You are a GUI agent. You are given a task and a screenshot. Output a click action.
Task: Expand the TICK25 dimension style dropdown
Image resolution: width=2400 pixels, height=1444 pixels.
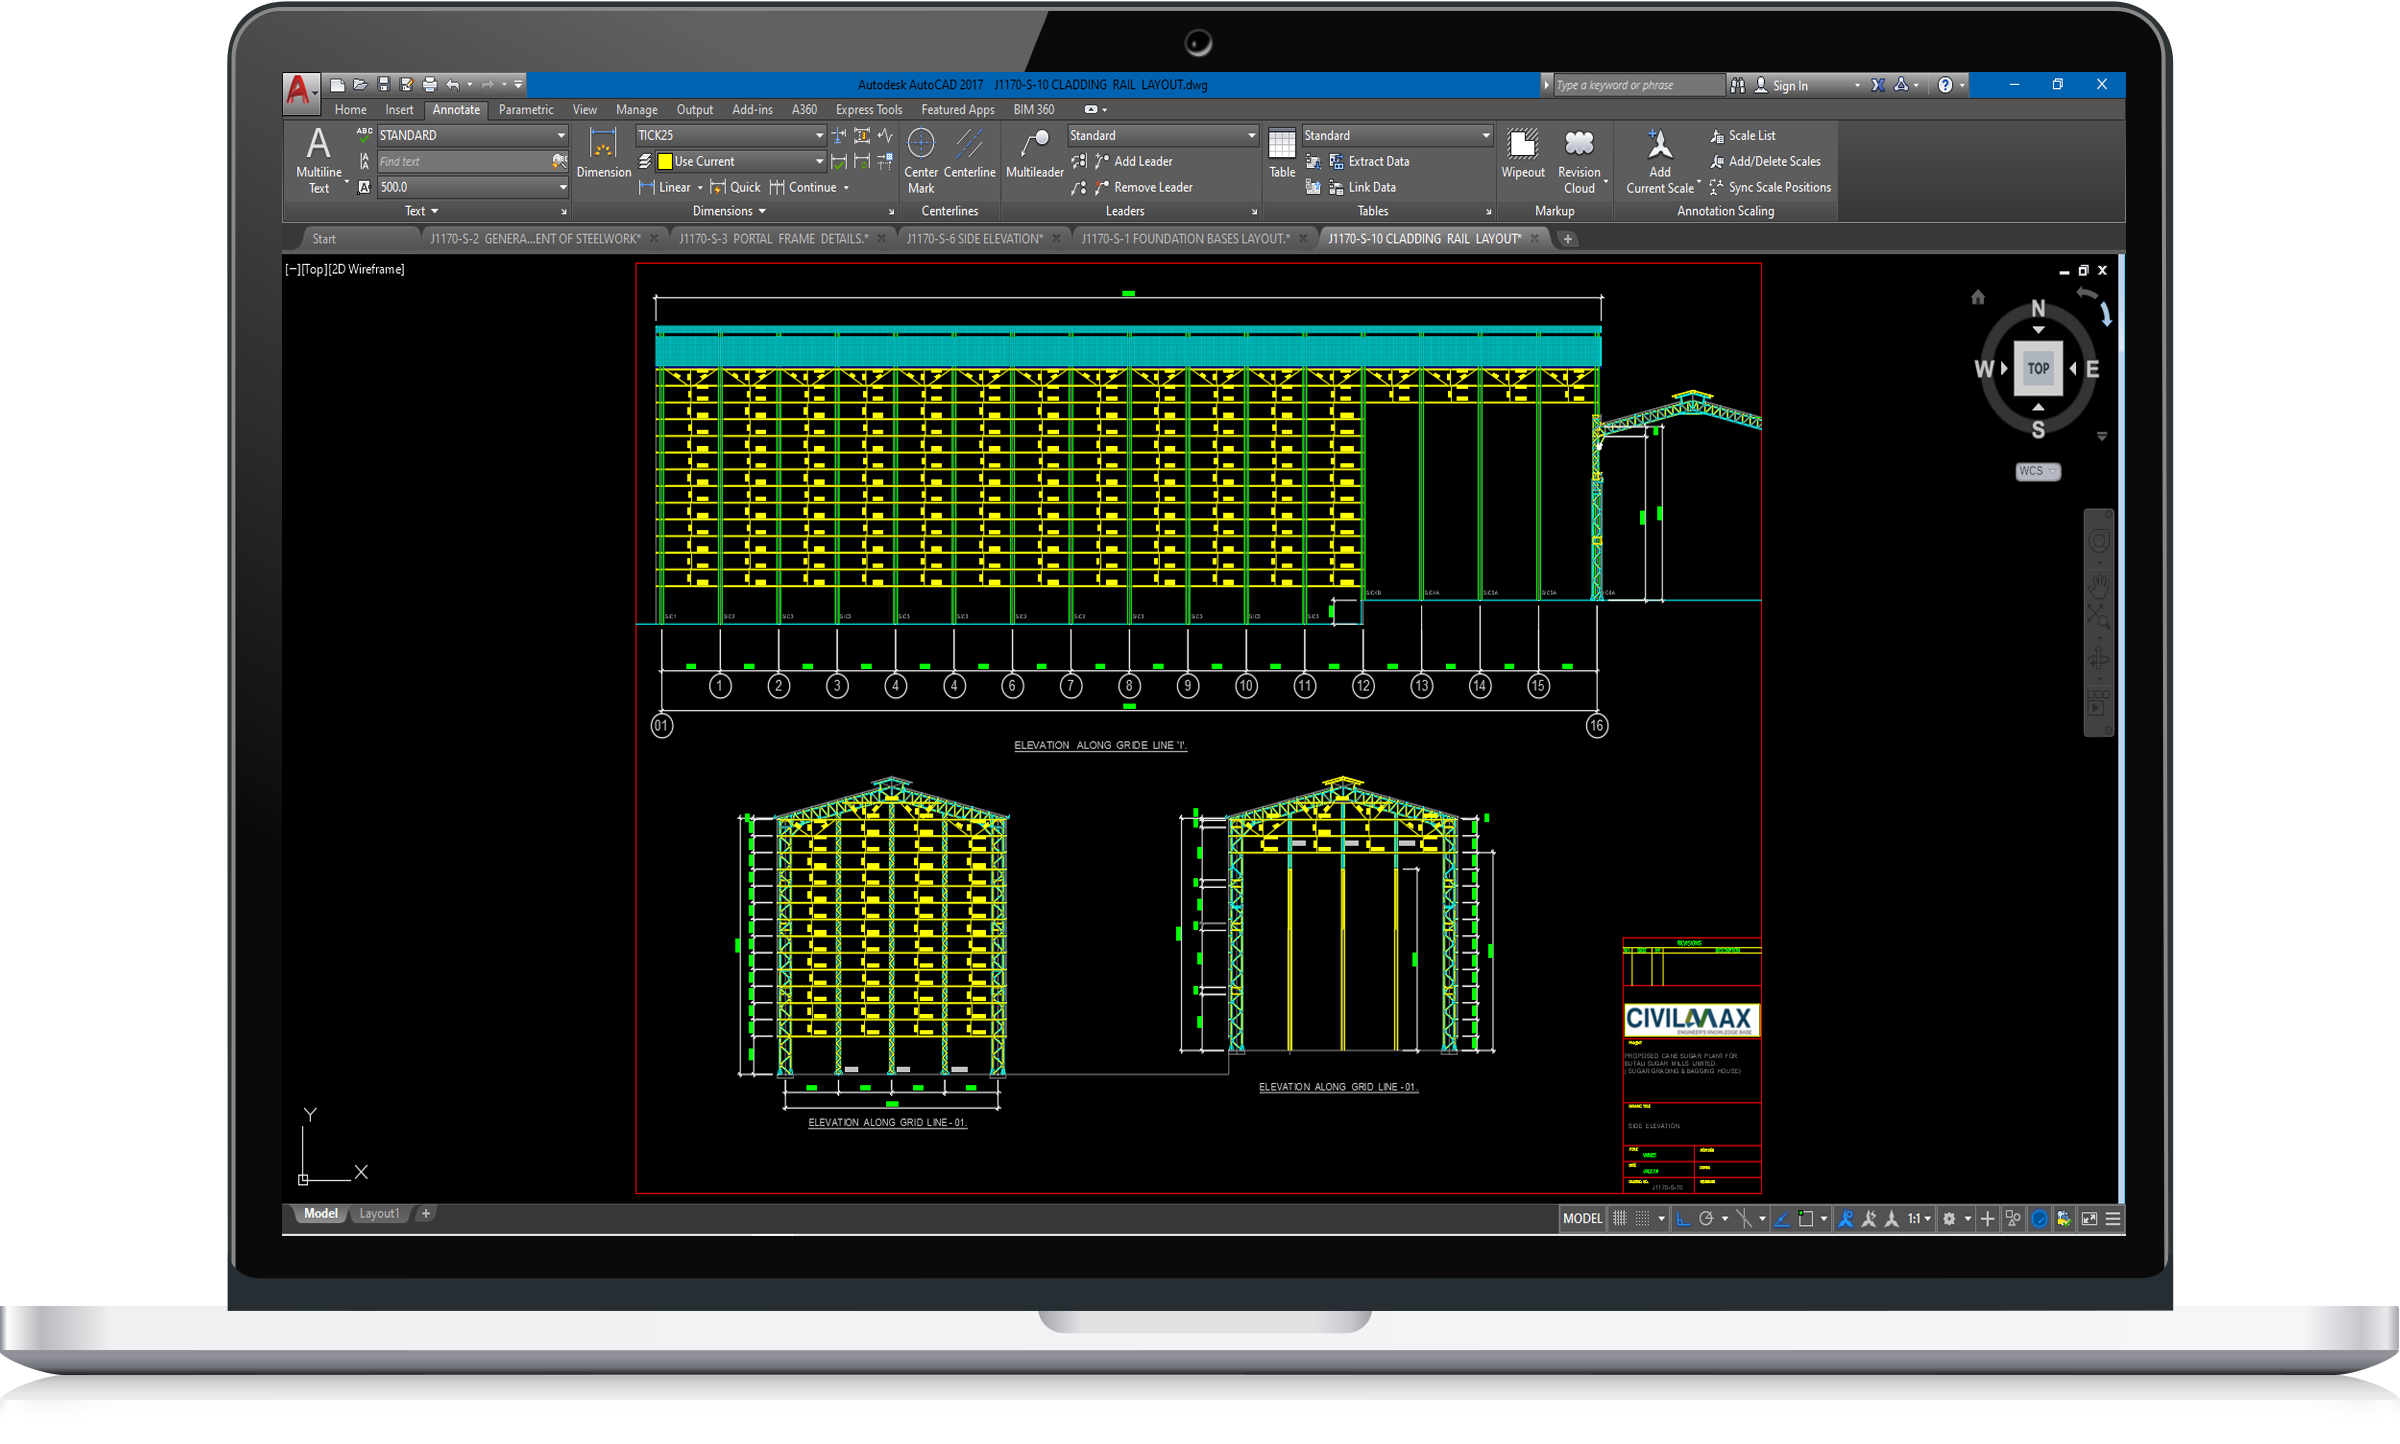click(819, 135)
